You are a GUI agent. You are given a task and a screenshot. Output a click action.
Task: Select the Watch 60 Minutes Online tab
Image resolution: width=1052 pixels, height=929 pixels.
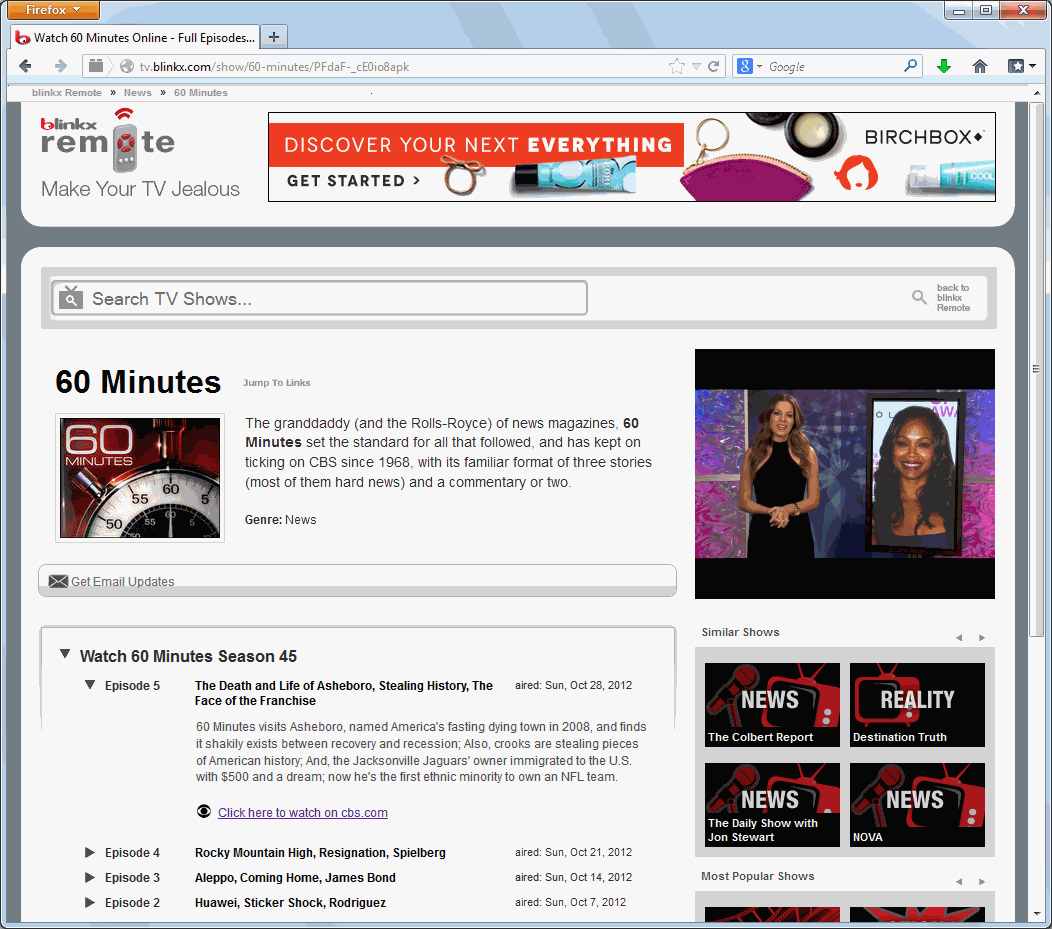pos(136,38)
